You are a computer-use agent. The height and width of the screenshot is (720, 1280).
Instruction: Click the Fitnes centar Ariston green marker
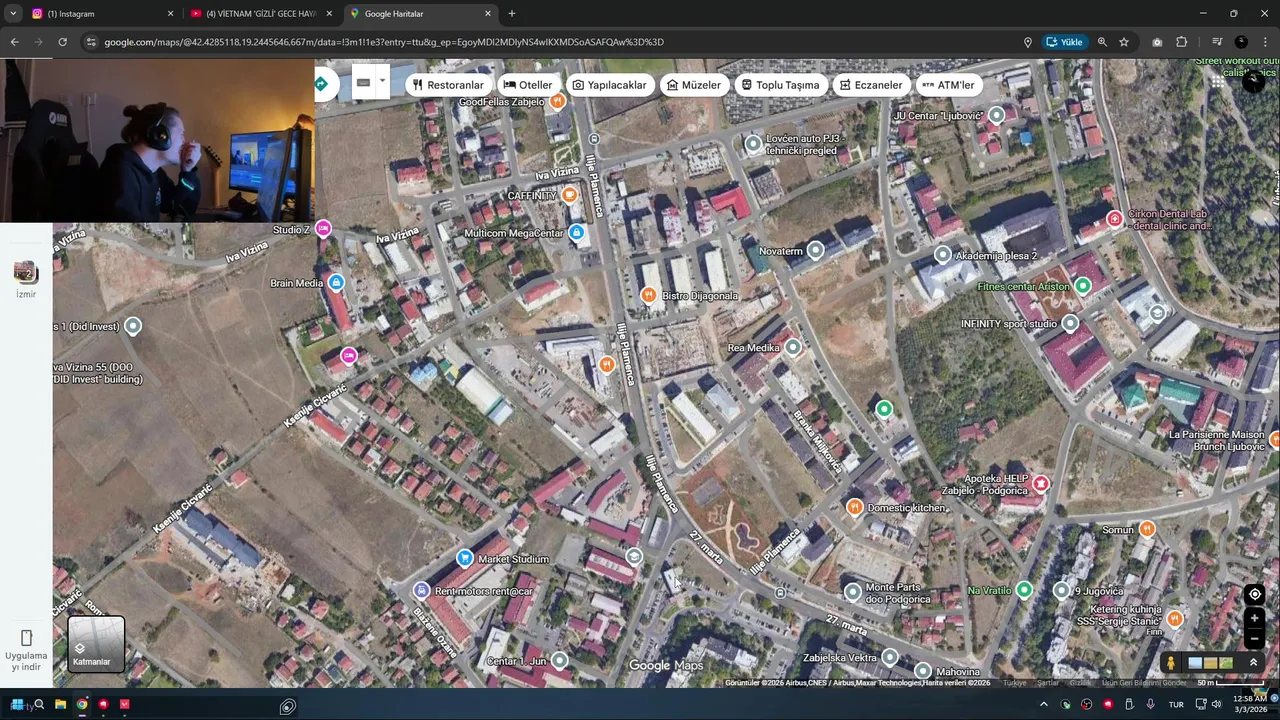click(1082, 286)
